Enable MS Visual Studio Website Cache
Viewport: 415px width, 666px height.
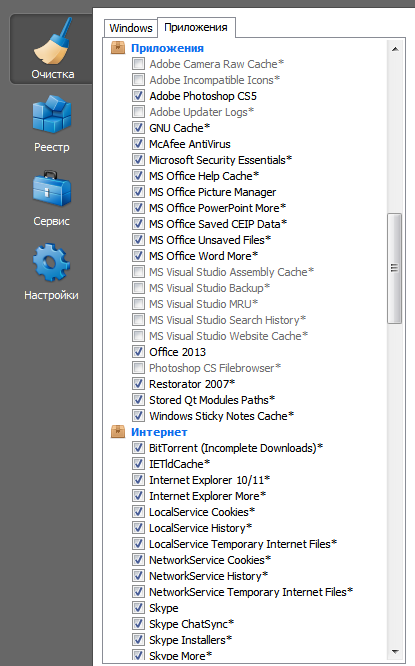click(x=138, y=336)
